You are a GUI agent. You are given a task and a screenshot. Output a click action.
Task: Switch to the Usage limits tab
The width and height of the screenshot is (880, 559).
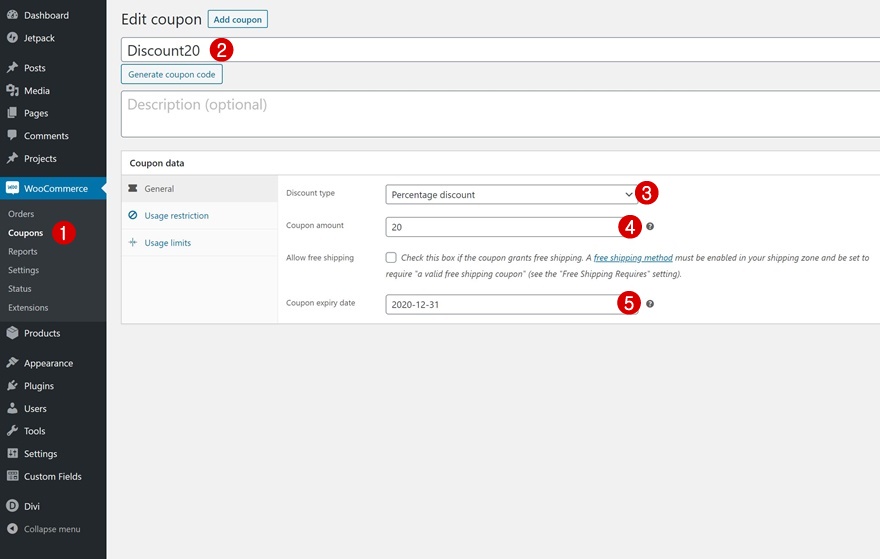coord(167,243)
